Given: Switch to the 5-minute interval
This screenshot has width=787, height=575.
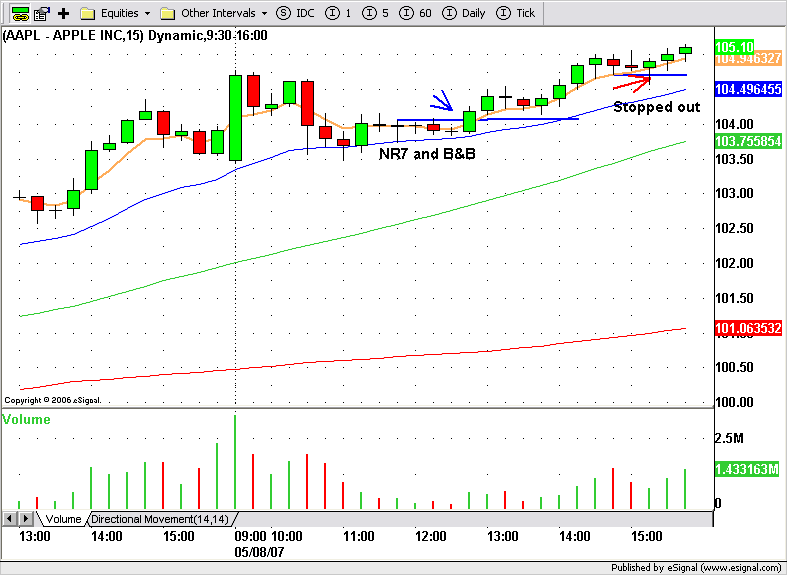Looking at the screenshot, I should tap(375, 14).
